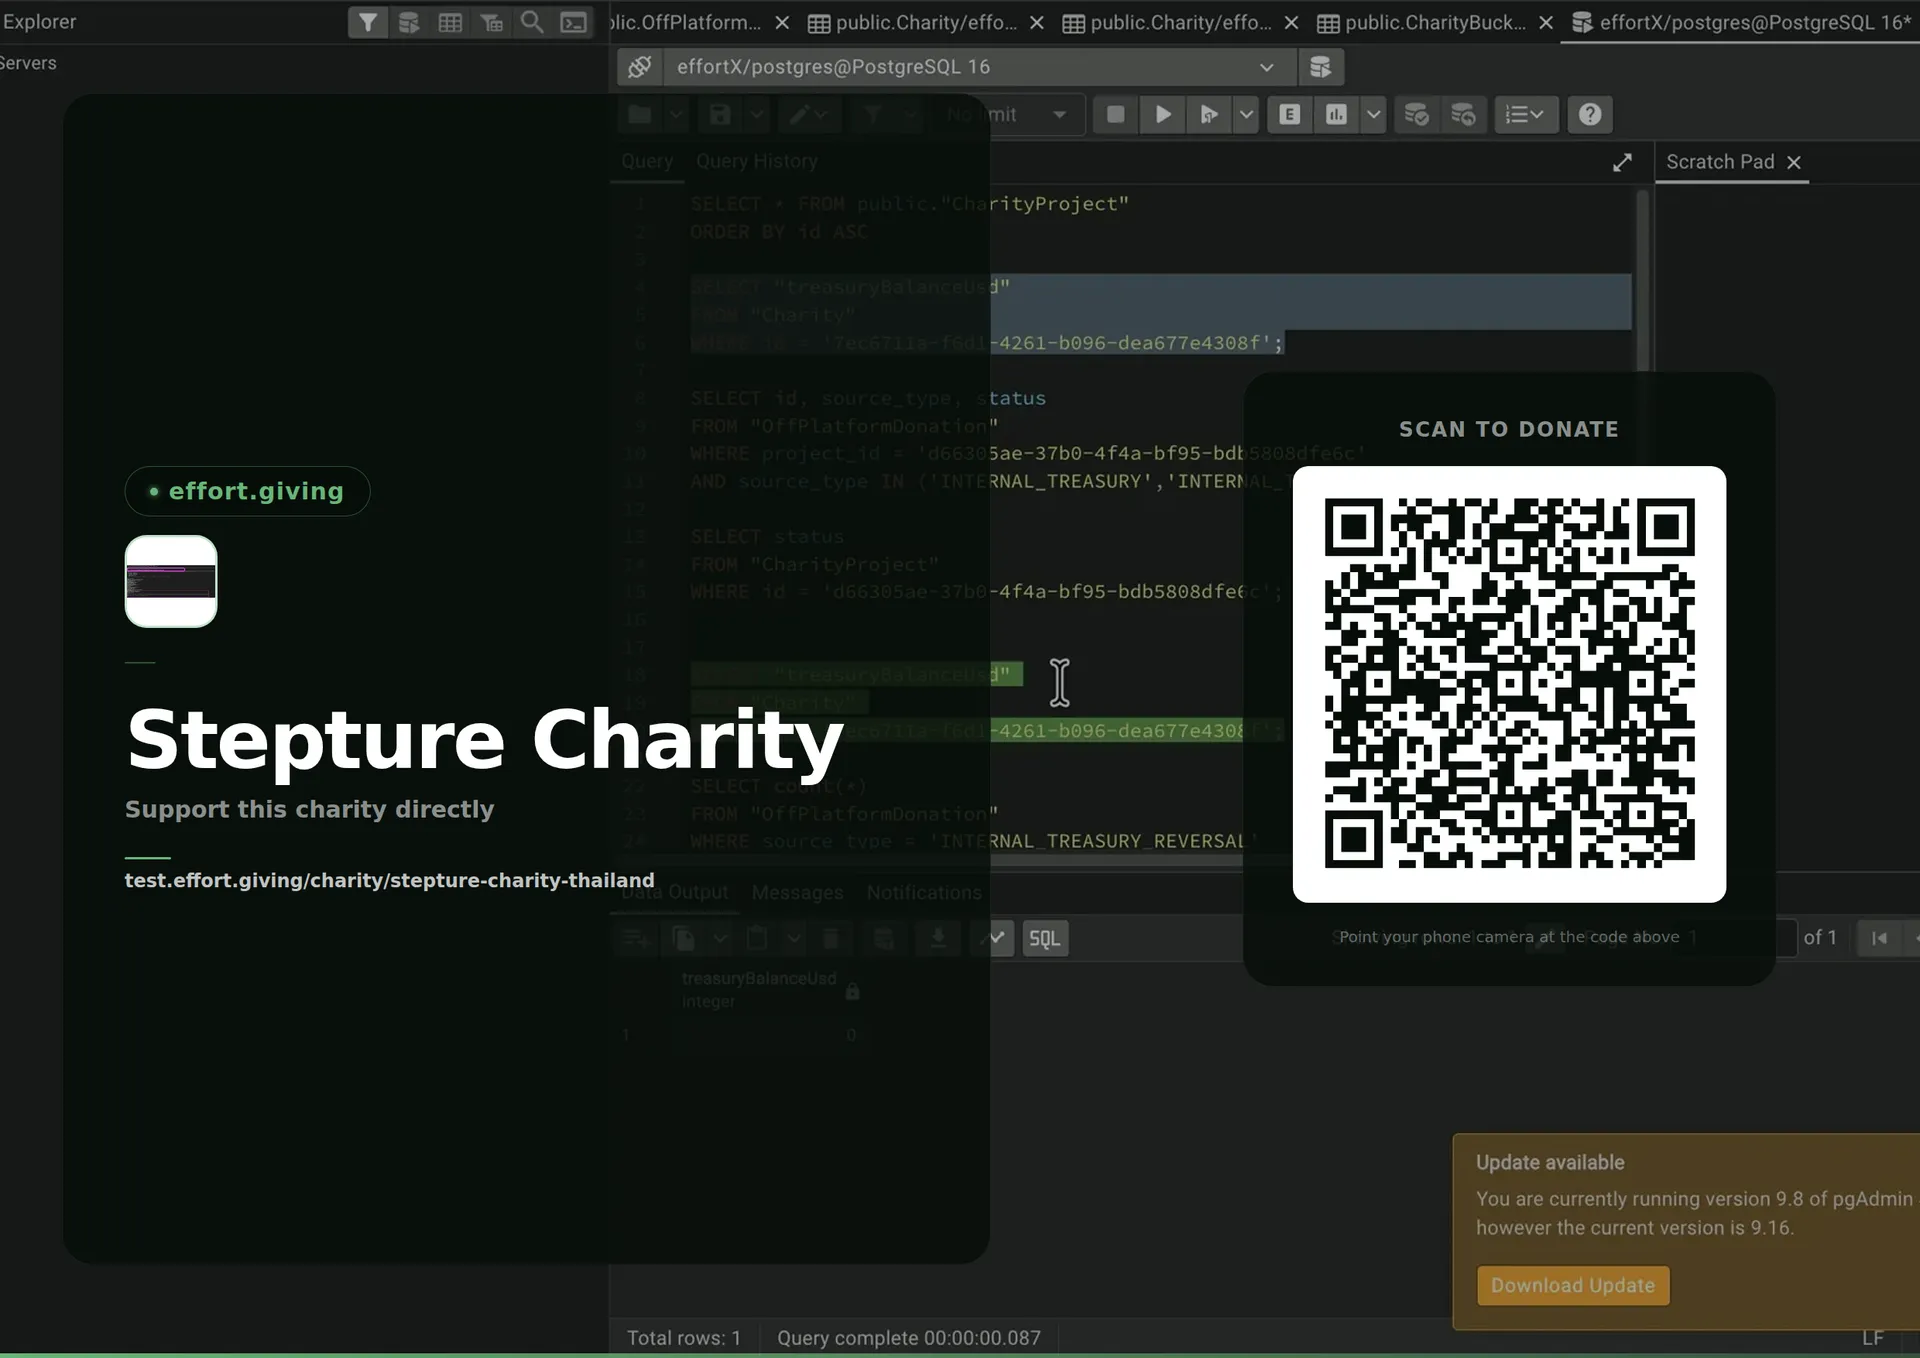Open the query tool help icon

pyautogui.click(x=1590, y=115)
